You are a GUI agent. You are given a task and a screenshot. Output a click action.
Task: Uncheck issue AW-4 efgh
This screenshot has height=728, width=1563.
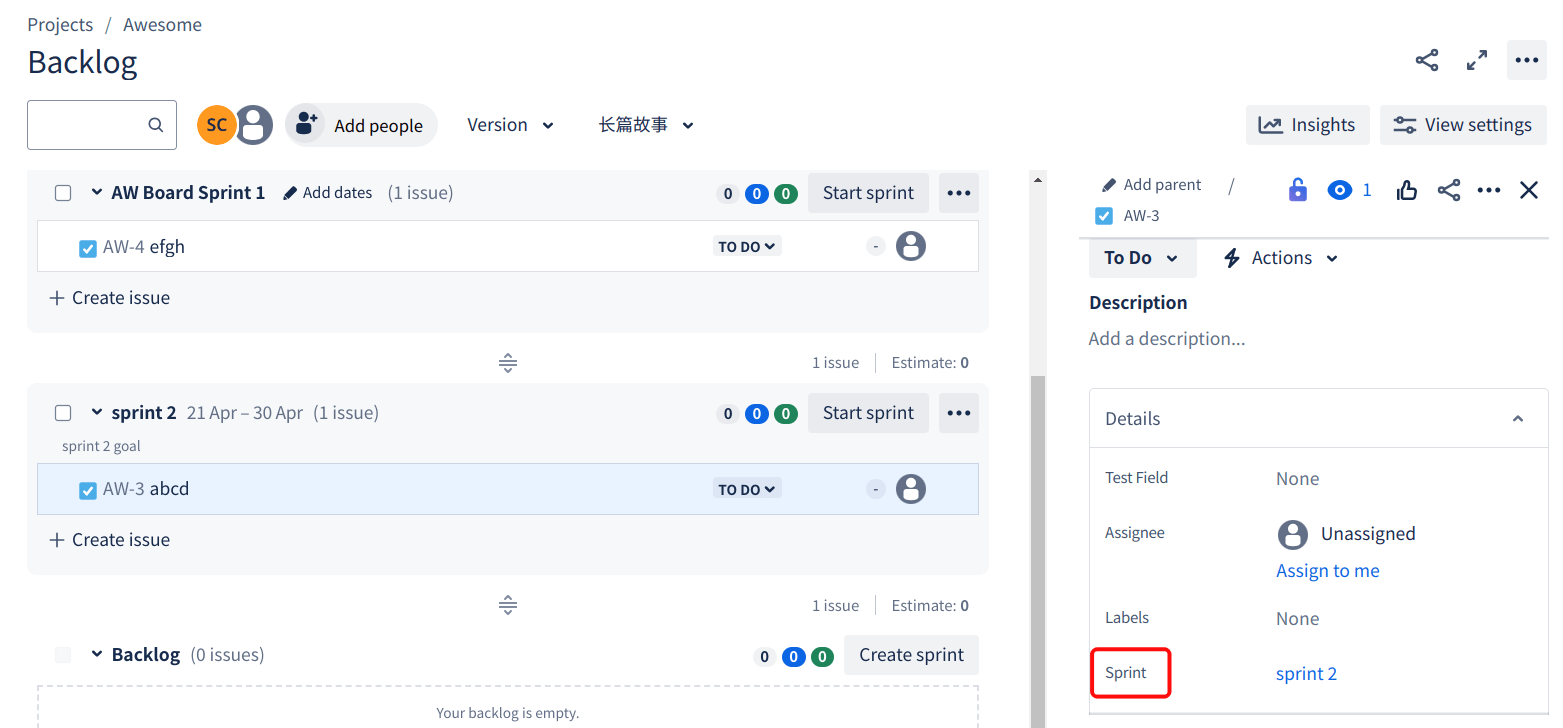86,246
